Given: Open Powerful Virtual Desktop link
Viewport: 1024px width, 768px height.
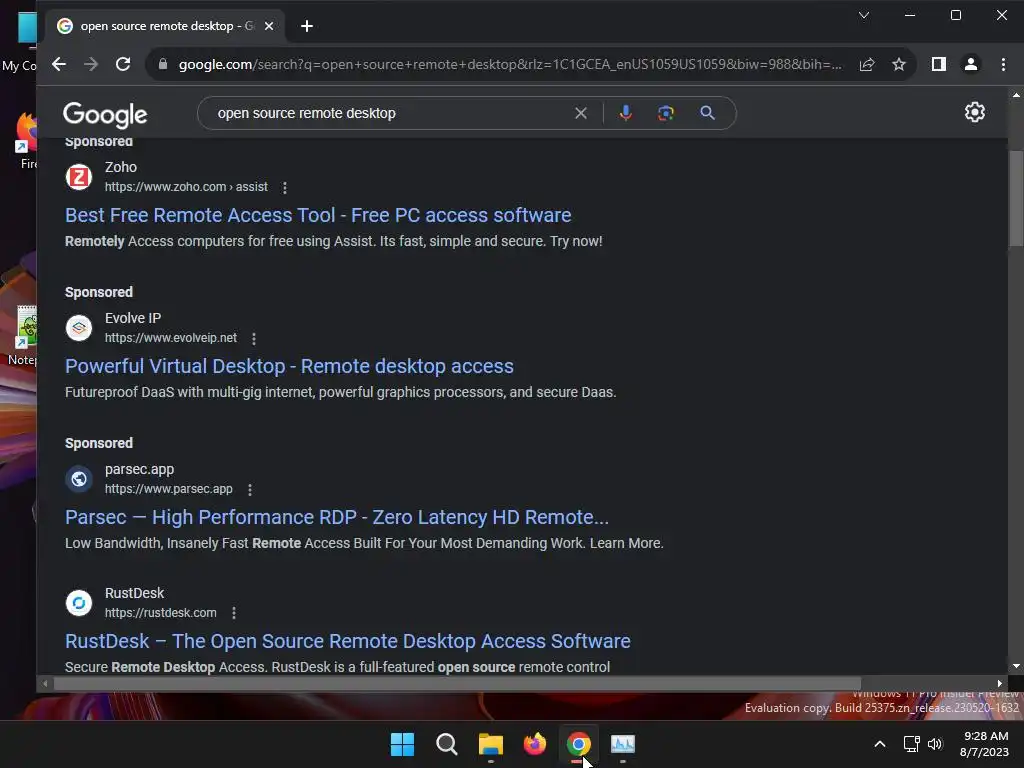Looking at the screenshot, I should click(x=289, y=366).
